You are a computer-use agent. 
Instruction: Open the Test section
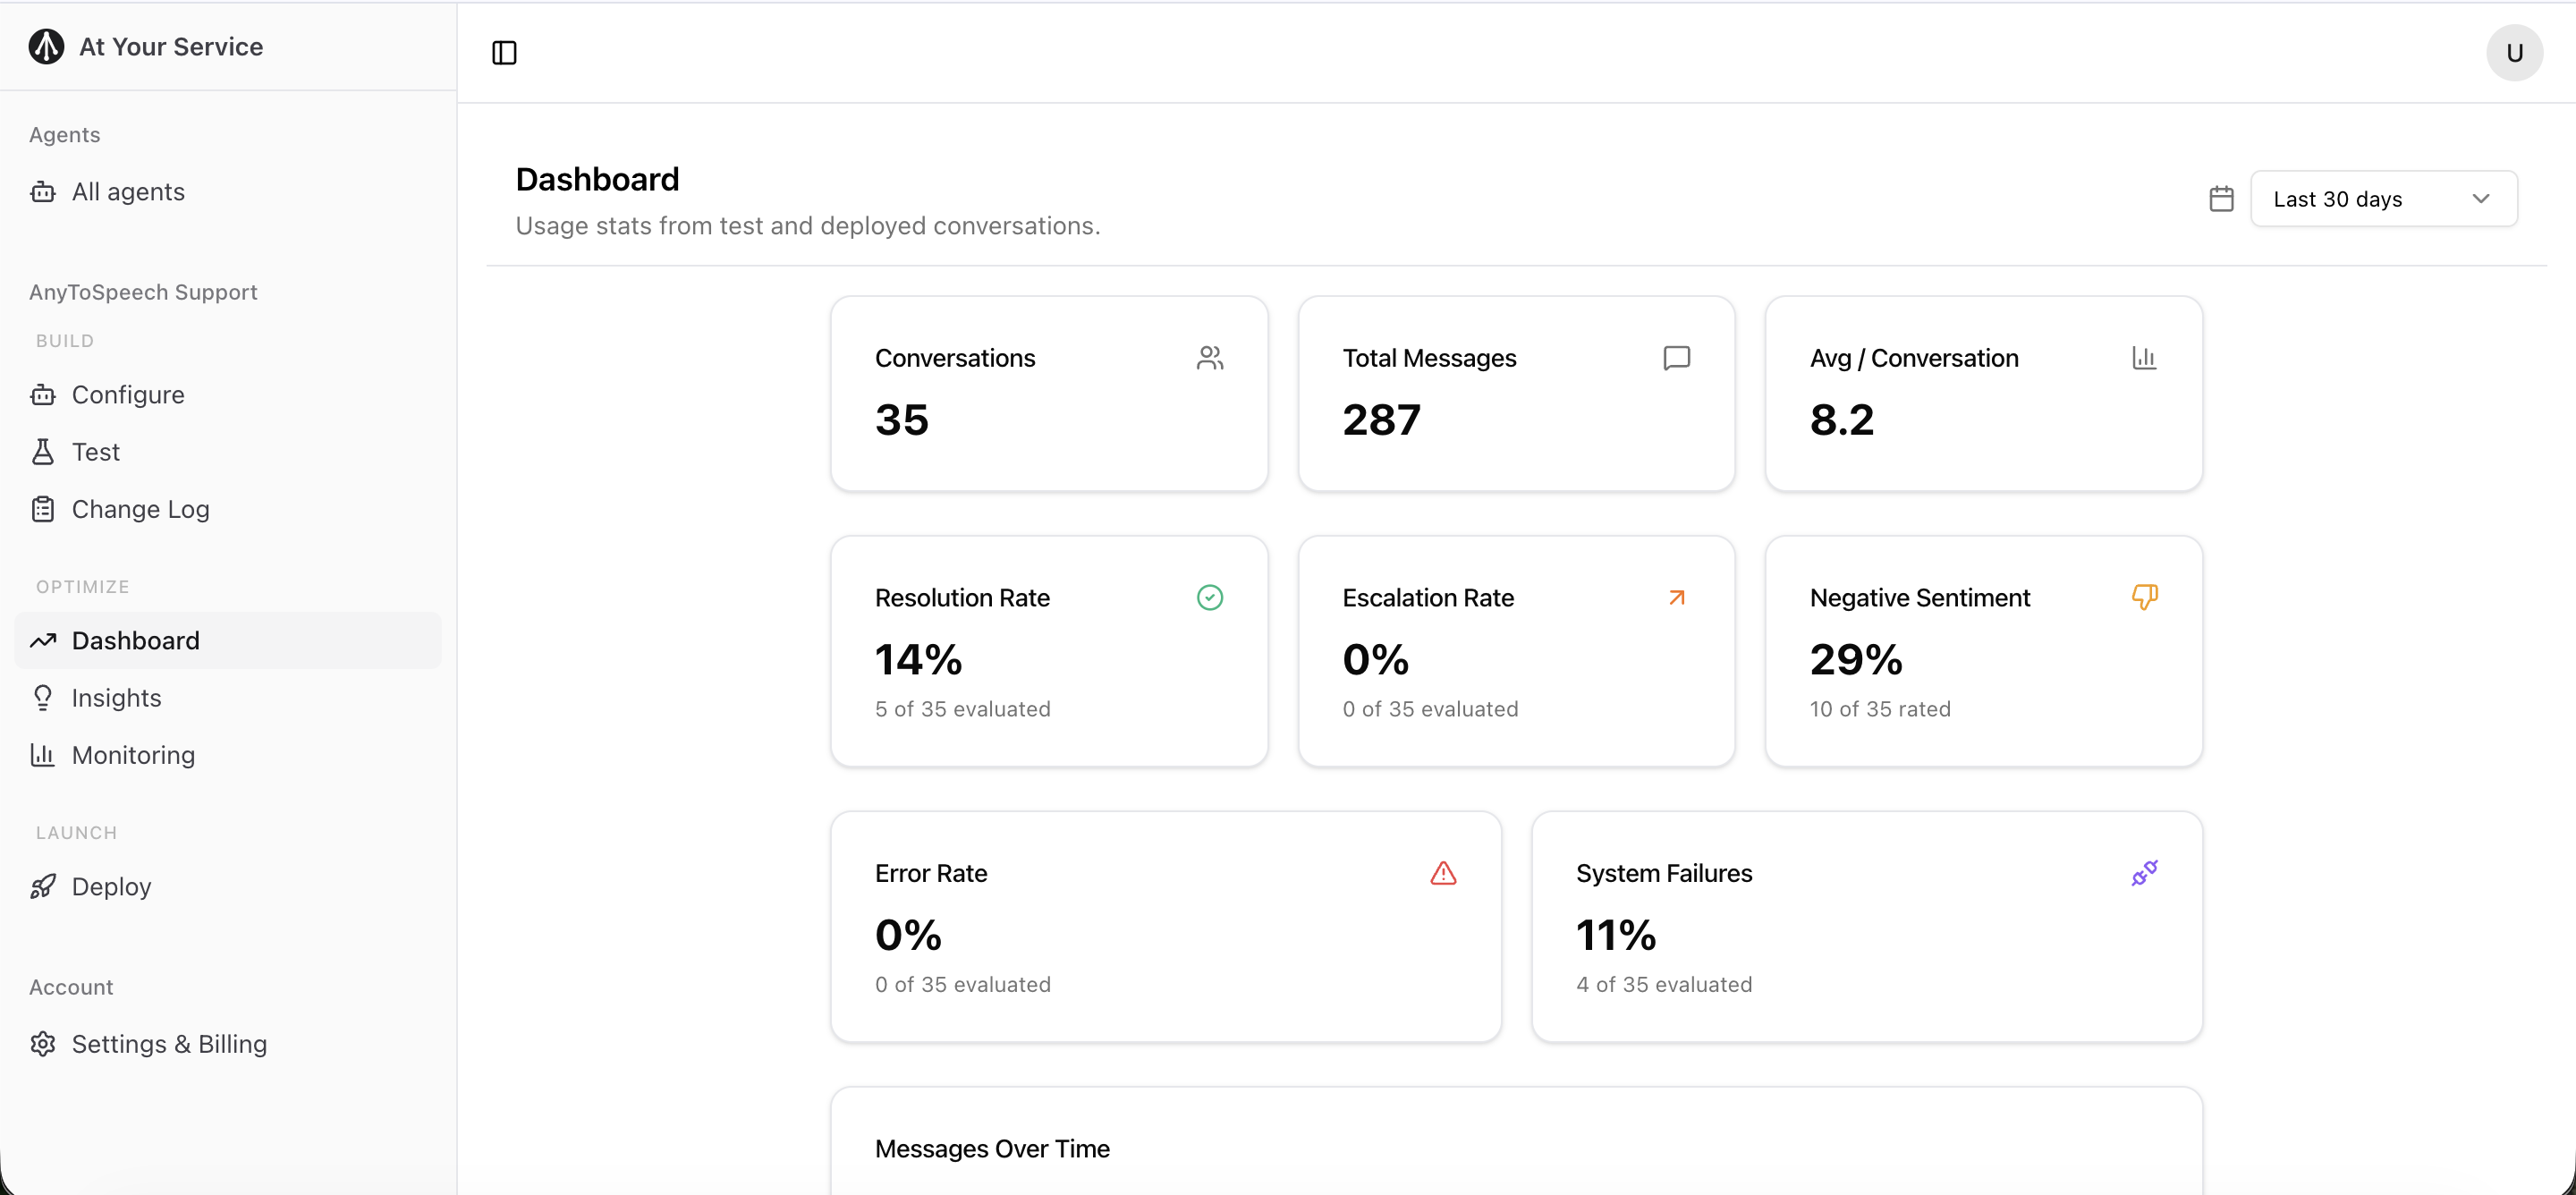coord(95,452)
